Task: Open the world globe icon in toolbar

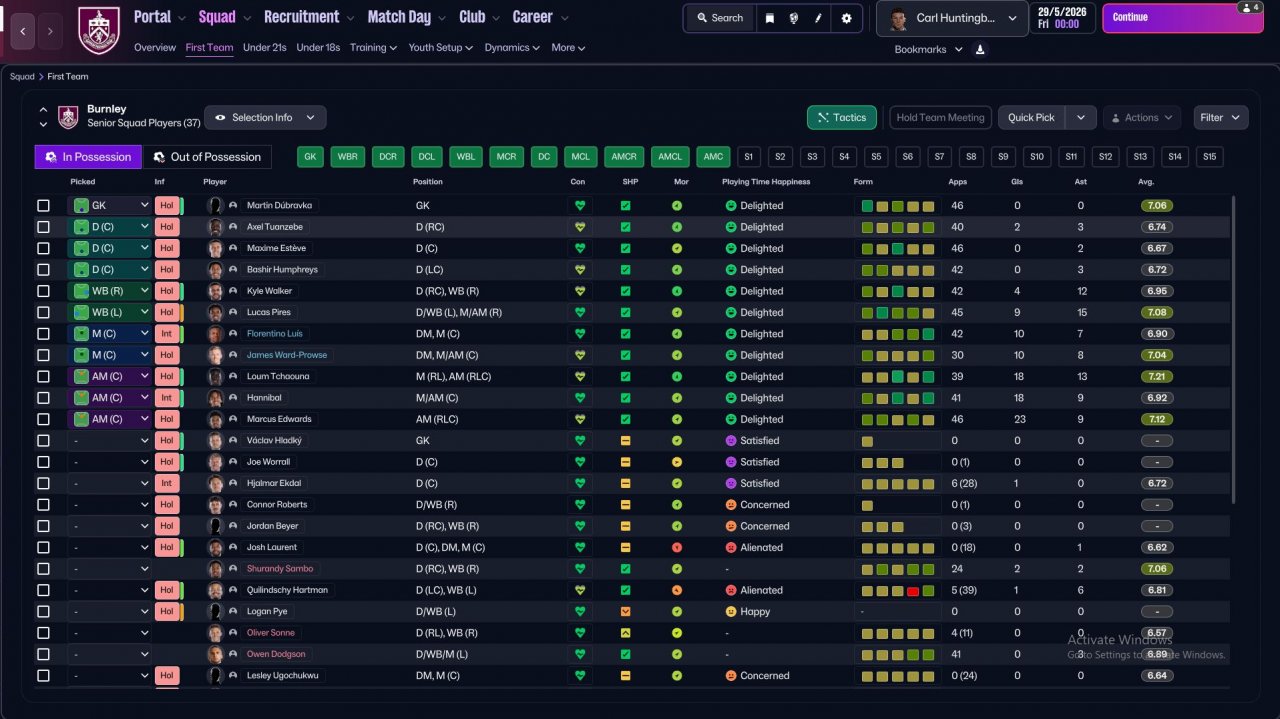Action: tap(793, 18)
